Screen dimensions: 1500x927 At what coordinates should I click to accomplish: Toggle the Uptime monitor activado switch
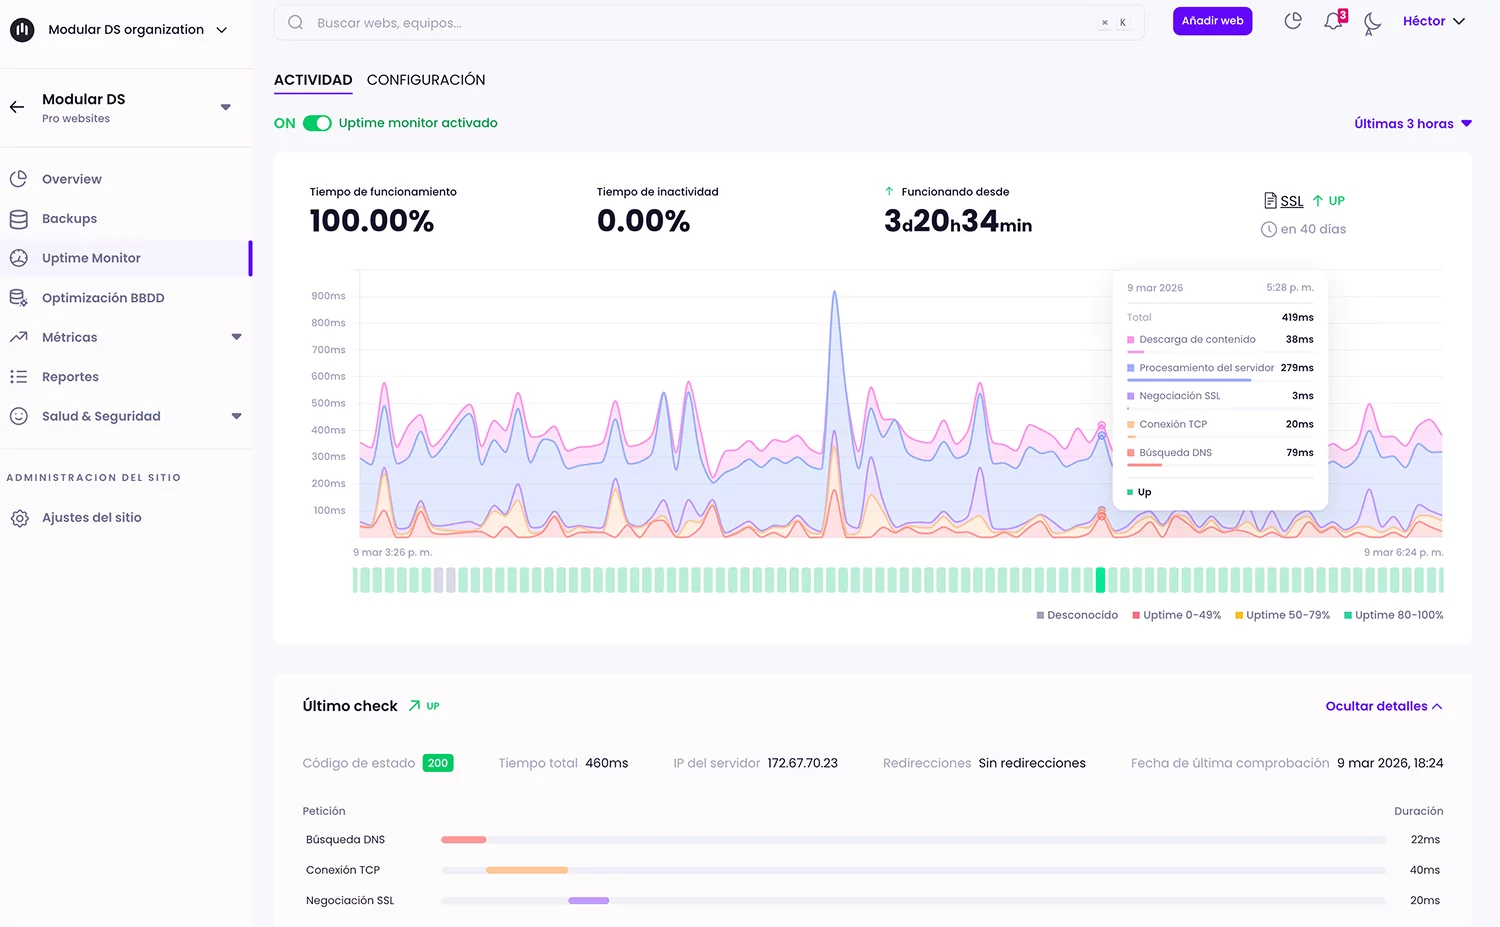(316, 123)
